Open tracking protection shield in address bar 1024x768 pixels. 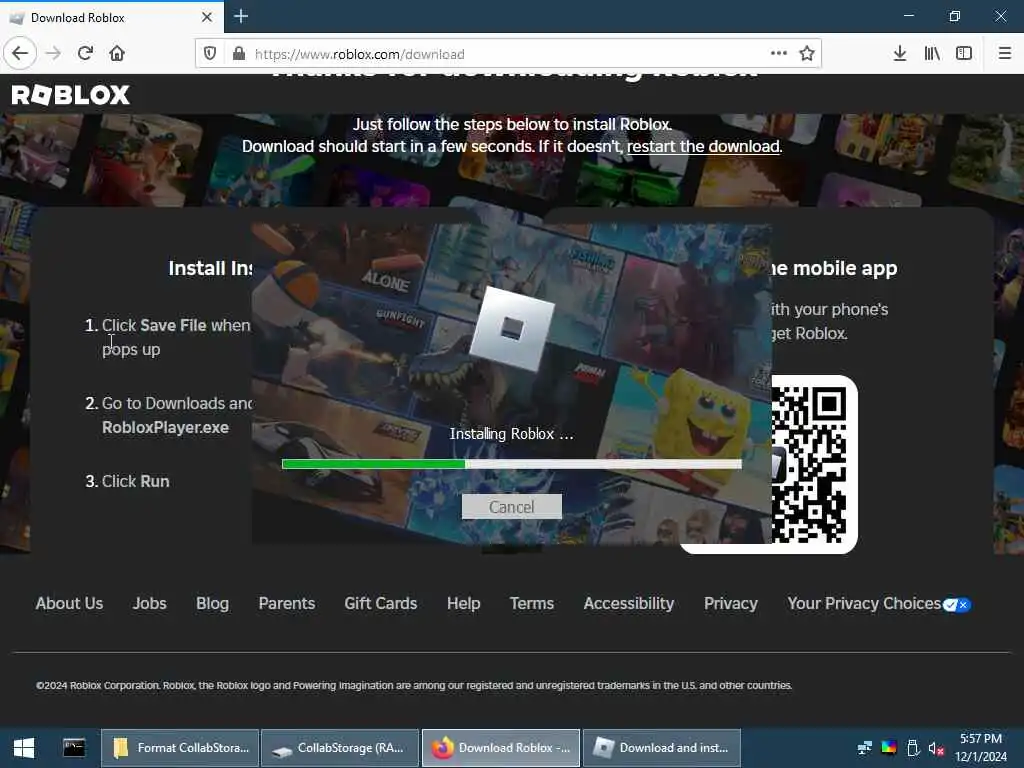(210, 54)
